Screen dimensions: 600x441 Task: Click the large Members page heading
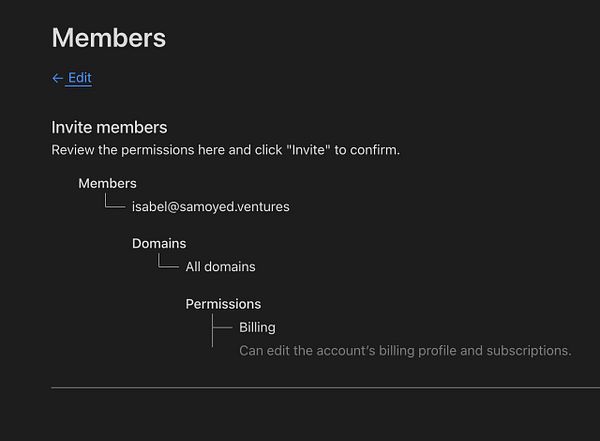point(109,38)
